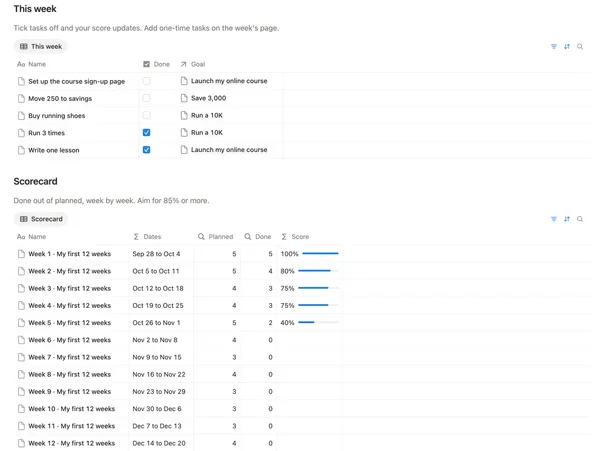This screenshot has height=451, width=600.
Task: Open Week 5 - My first 12 weeks page
Action: coord(70,322)
